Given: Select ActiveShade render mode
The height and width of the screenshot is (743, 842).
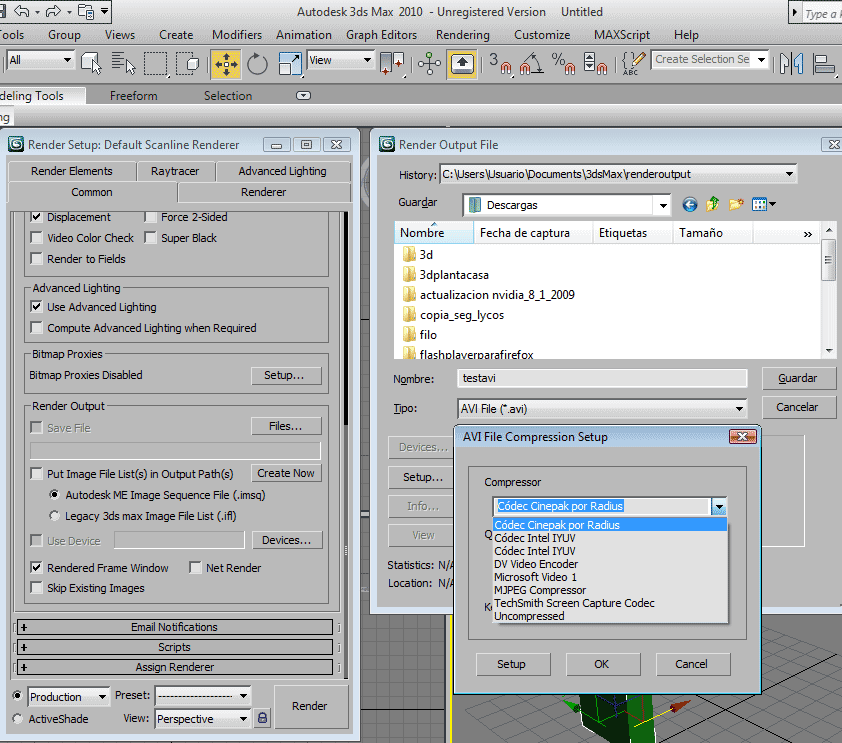Looking at the screenshot, I should [18, 718].
